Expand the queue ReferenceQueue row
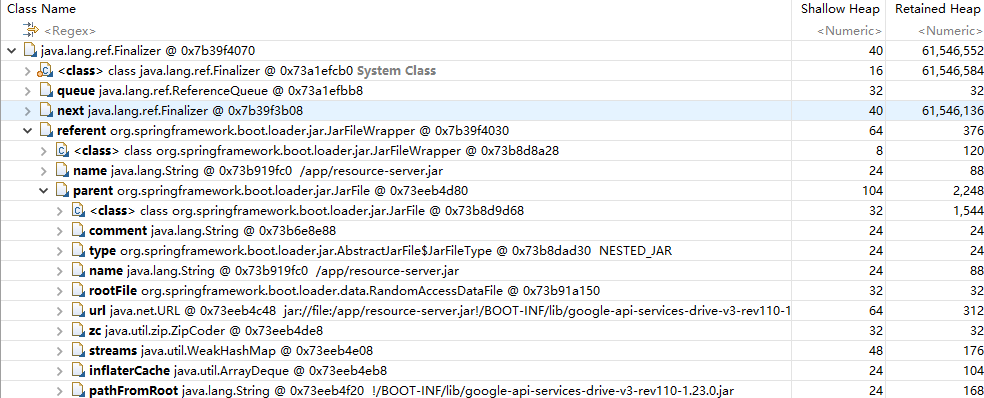 pos(27,91)
